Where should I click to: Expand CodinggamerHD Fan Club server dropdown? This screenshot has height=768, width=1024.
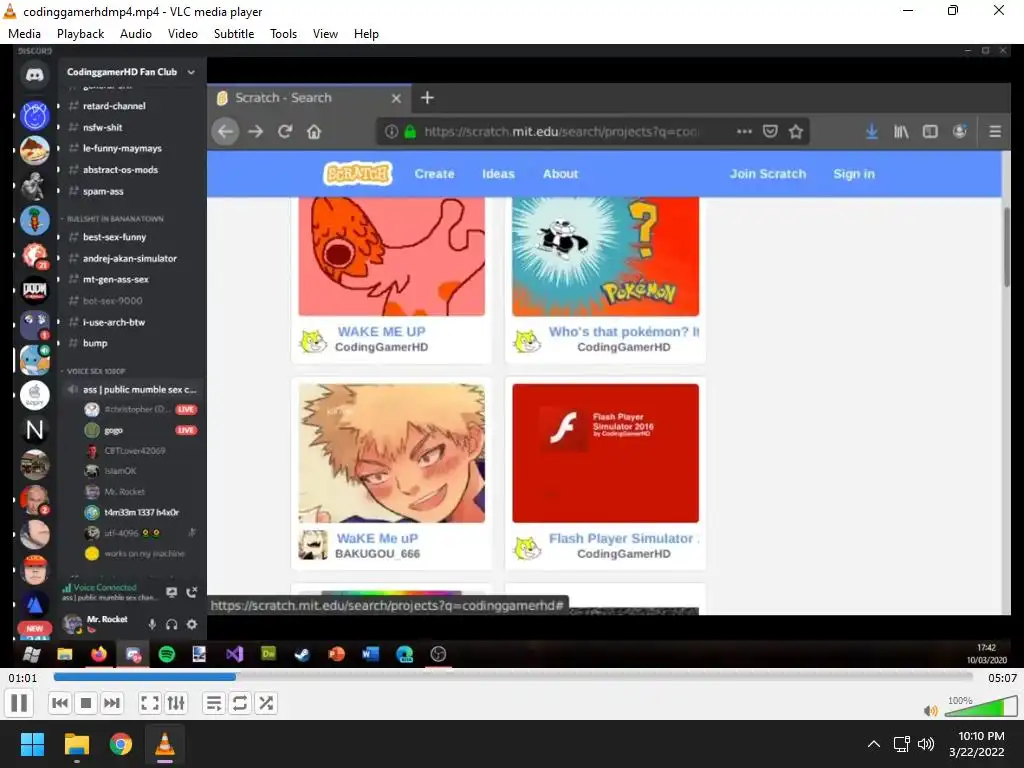tap(191, 72)
